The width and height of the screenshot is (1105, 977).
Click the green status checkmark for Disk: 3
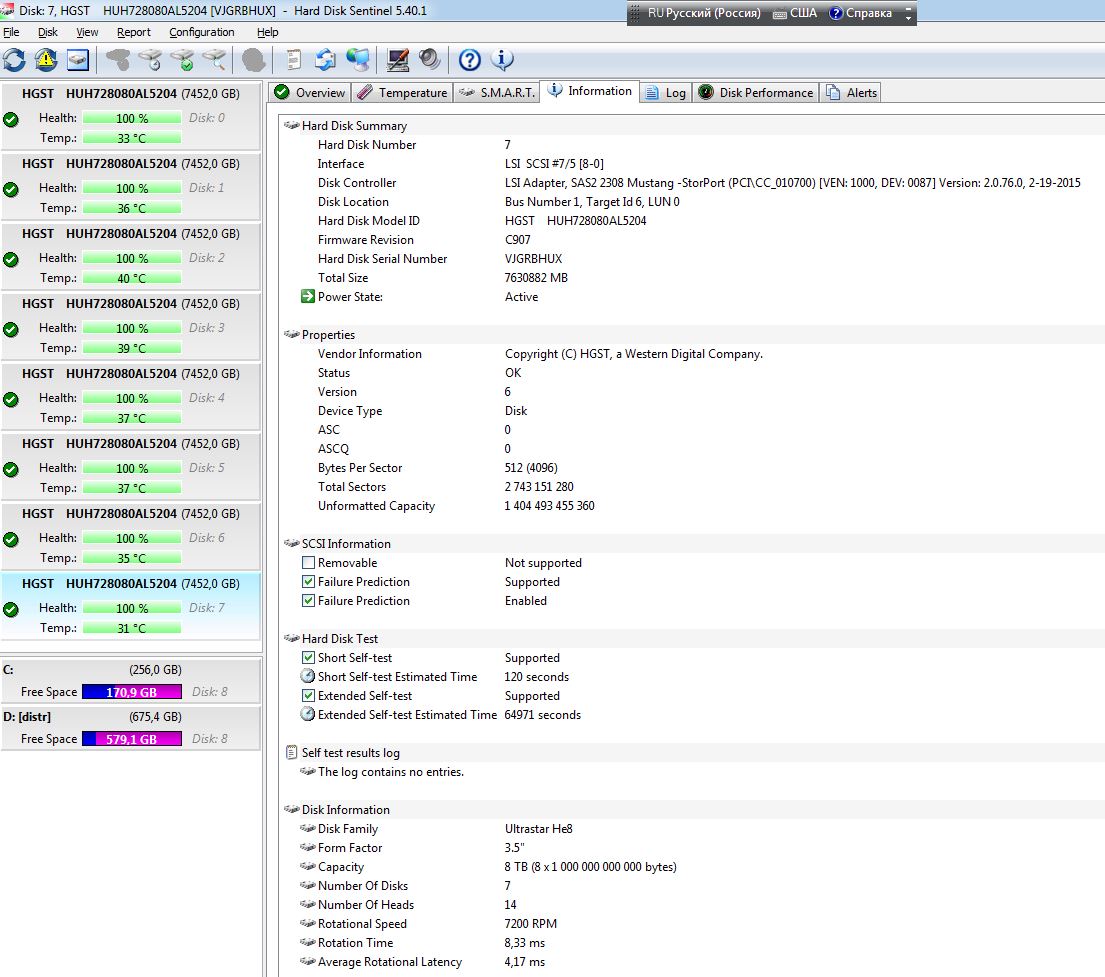(x=11, y=329)
